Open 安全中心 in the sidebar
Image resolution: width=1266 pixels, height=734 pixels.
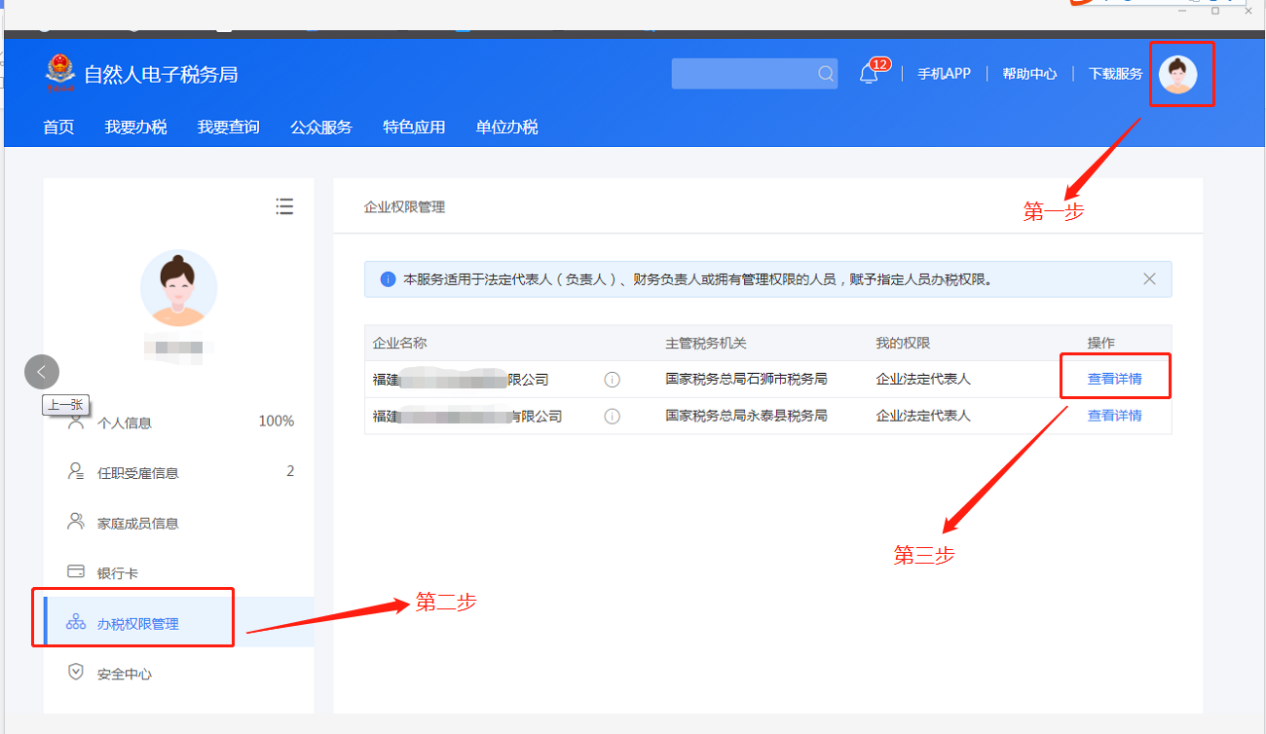[x=124, y=674]
